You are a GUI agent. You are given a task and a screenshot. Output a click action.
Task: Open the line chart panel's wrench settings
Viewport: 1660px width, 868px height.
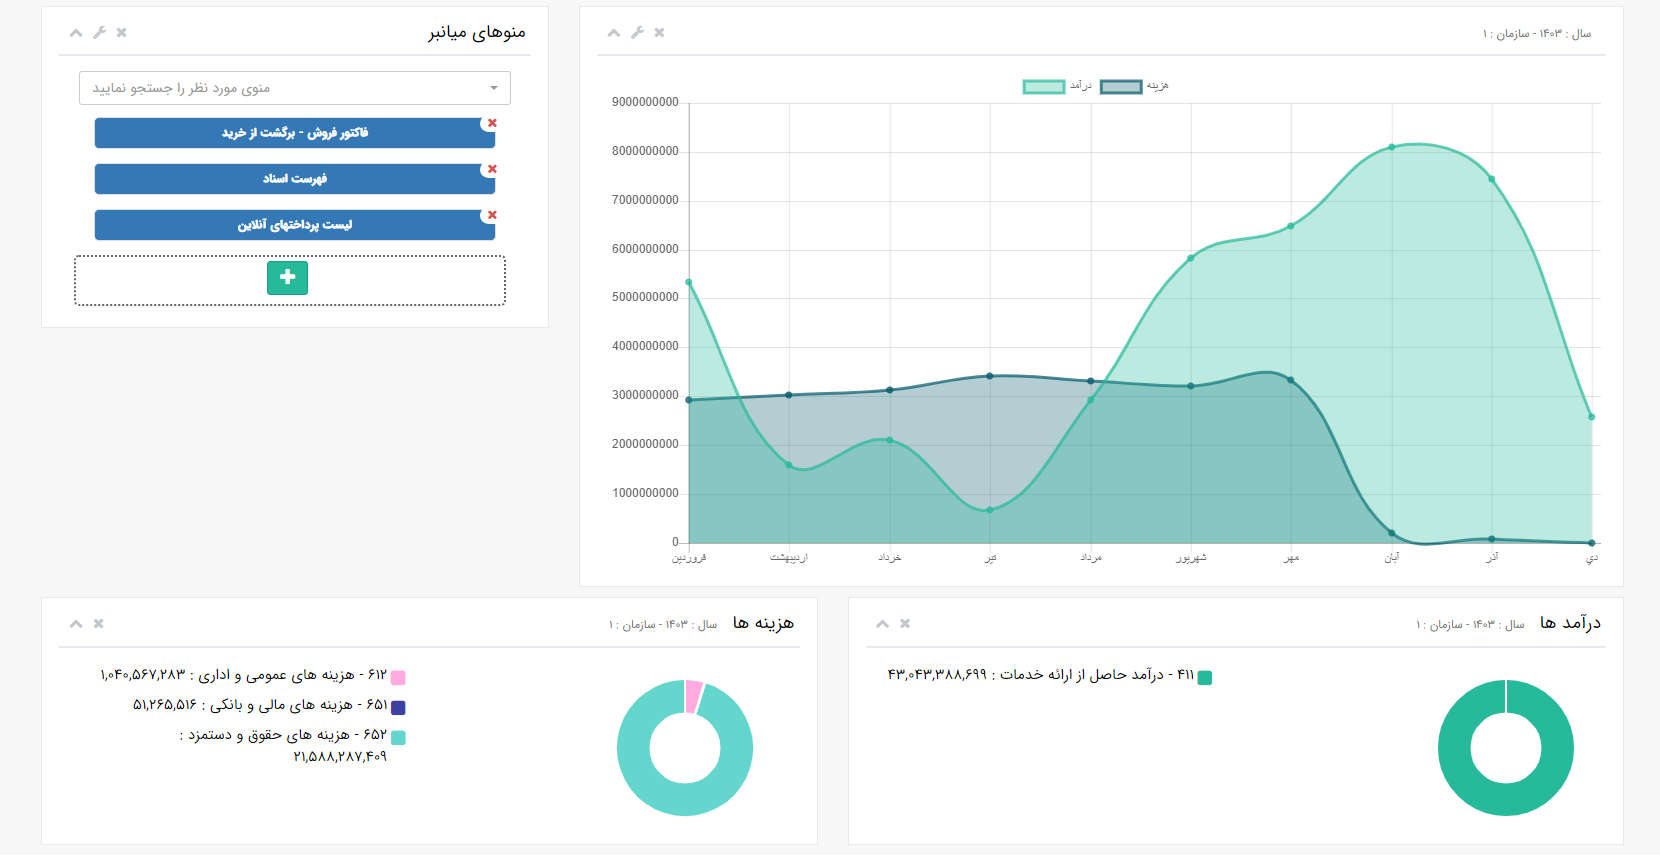pos(637,33)
